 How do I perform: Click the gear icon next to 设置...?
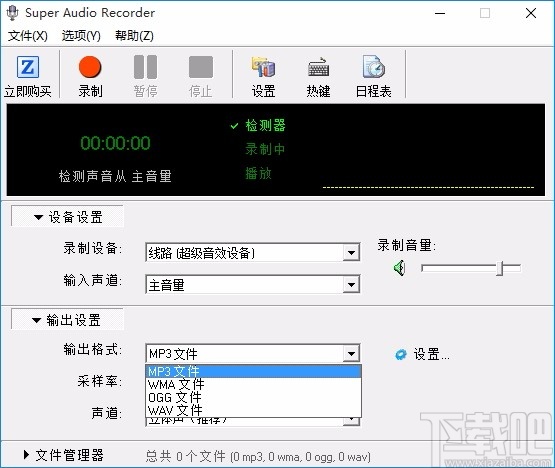401,354
